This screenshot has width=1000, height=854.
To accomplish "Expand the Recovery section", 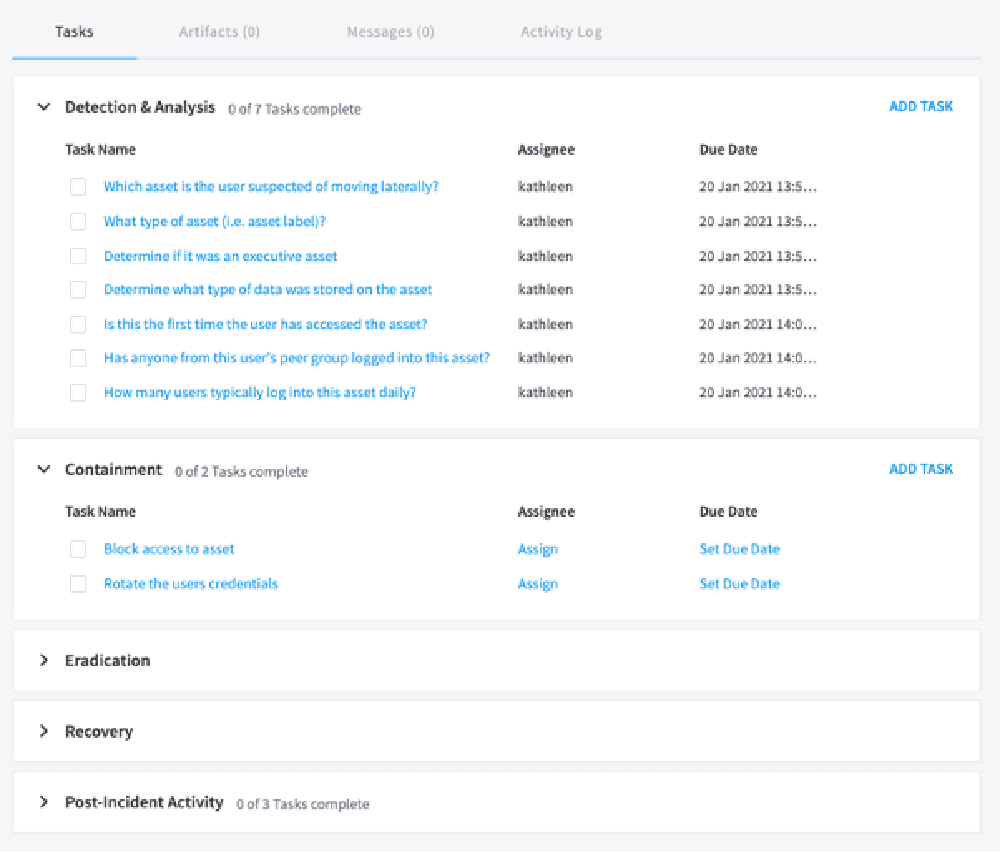I will [x=43, y=731].
